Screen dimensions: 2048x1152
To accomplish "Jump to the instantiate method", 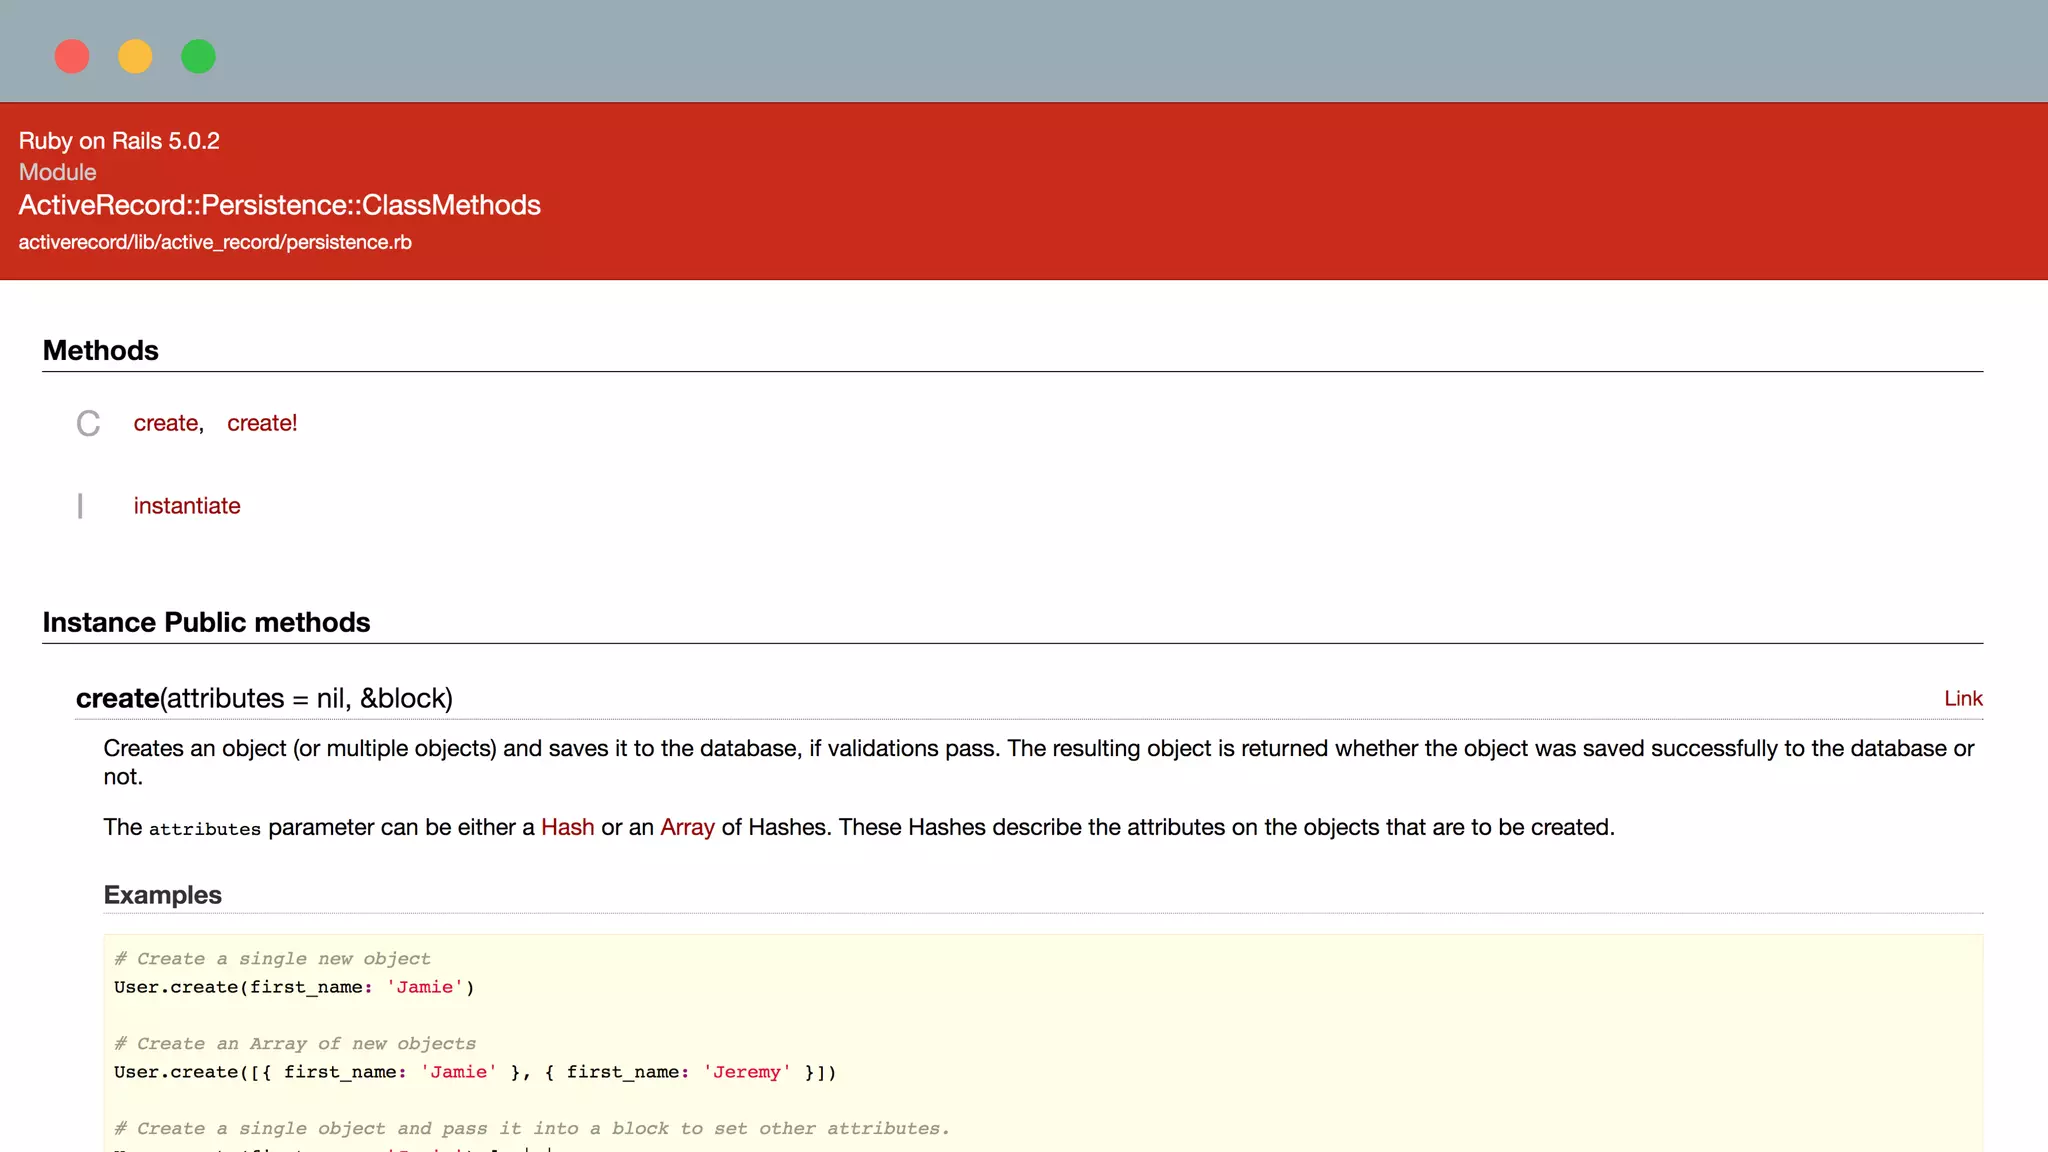I will [x=187, y=506].
